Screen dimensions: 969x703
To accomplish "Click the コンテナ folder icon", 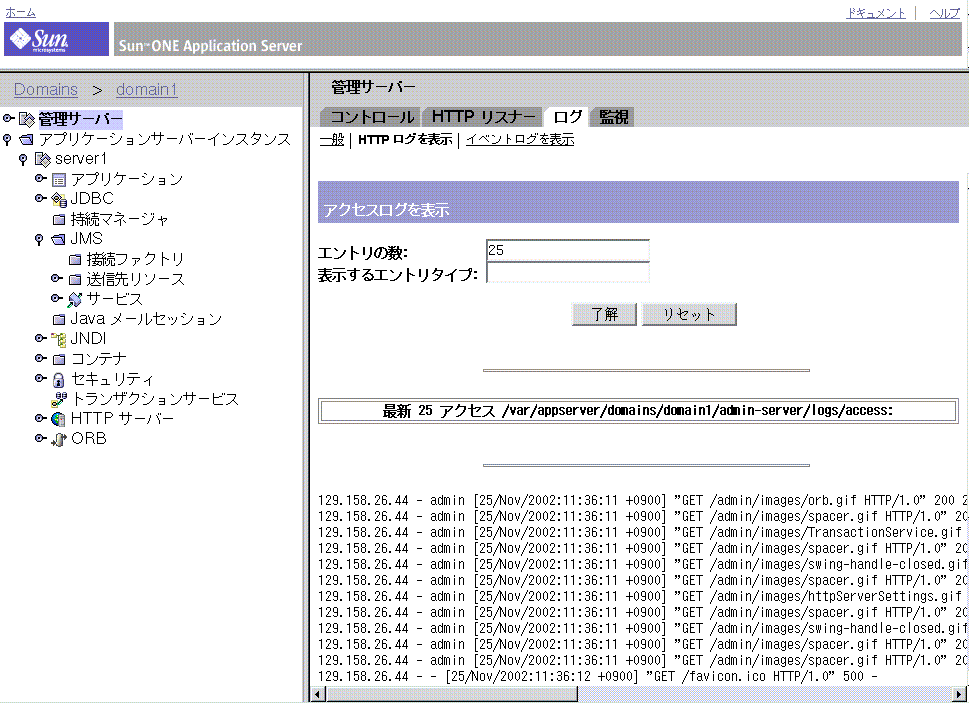I will pos(59,359).
